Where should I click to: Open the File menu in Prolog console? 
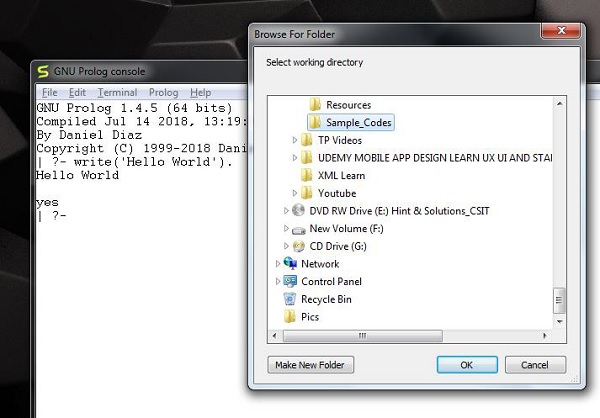coord(49,93)
